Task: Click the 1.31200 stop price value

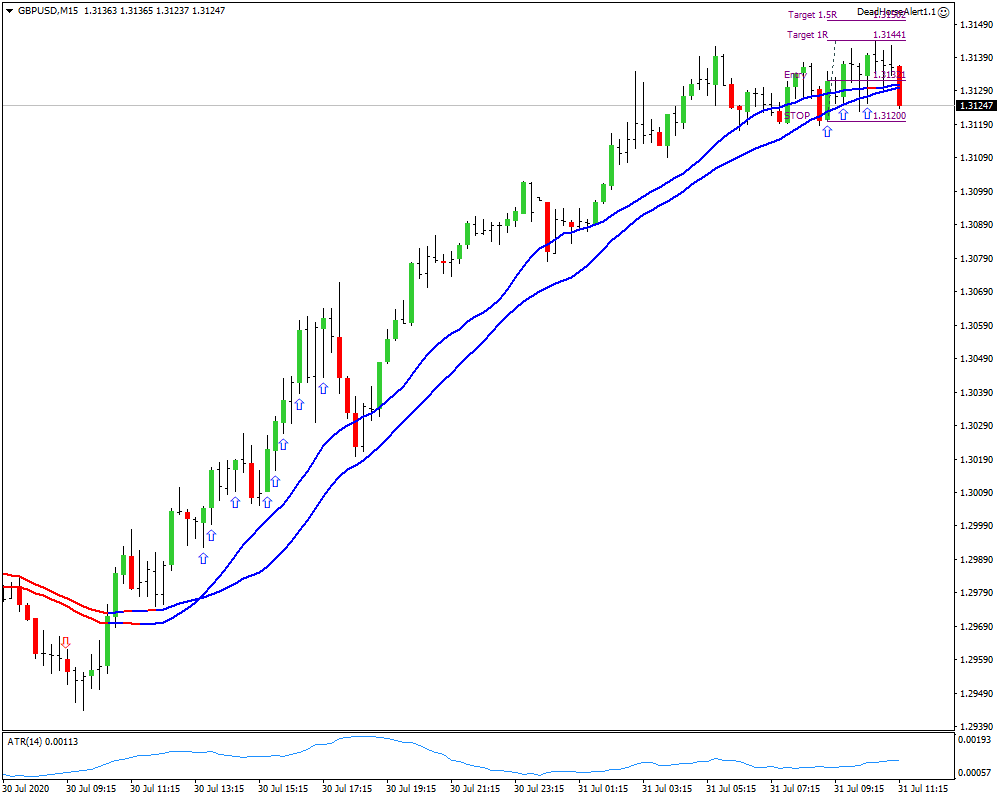Action: [889, 115]
